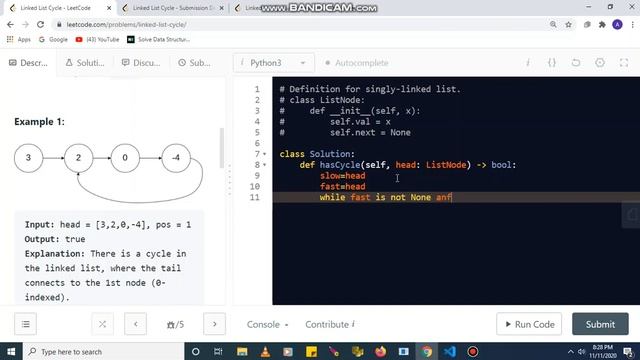The width and height of the screenshot is (640, 360).
Task: Switch to Linked List Cycle Submission browser tab
Action: click(x=173, y=8)
